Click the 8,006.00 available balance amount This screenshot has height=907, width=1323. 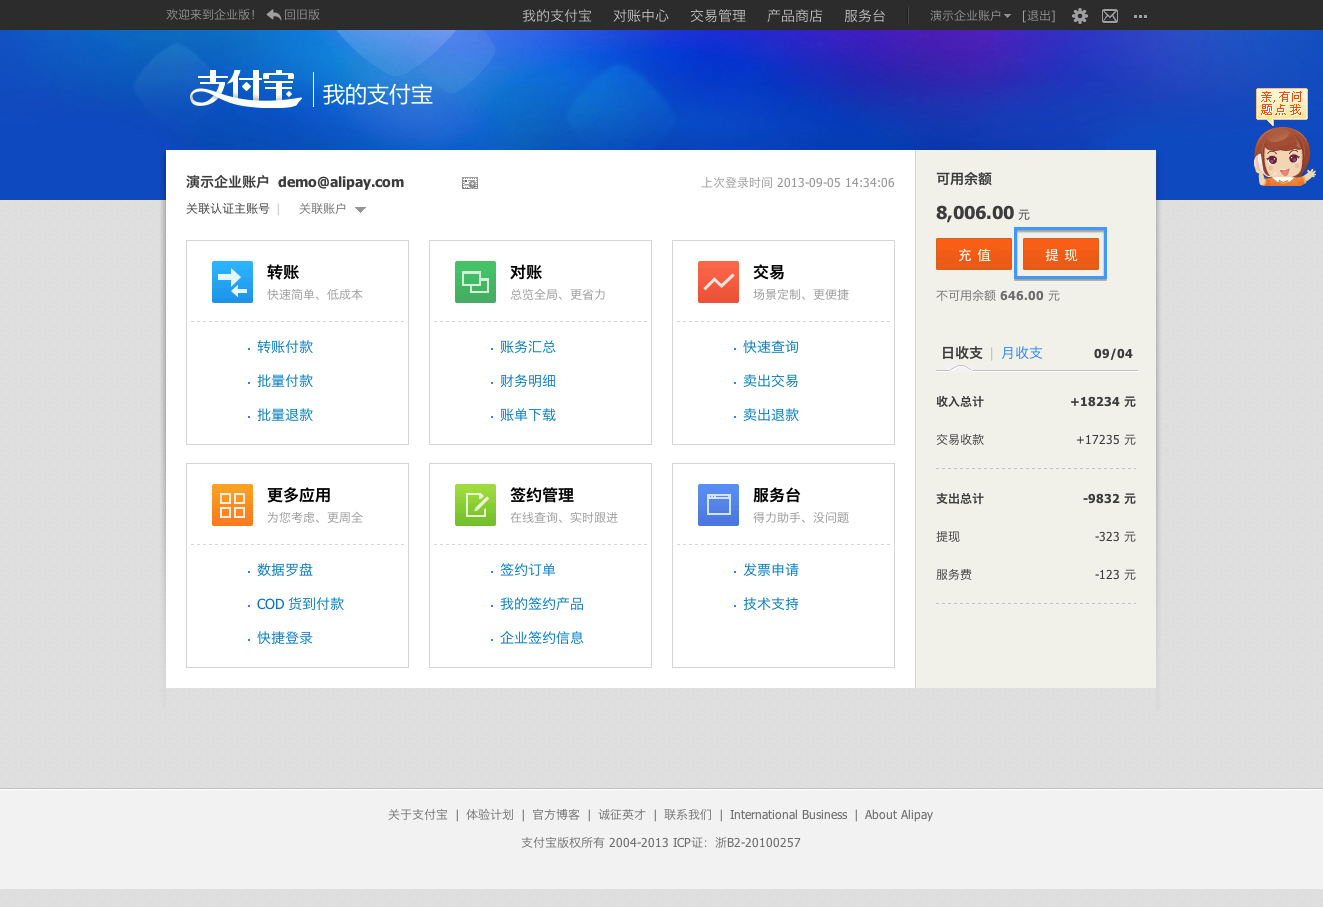[x=975, y=212]
